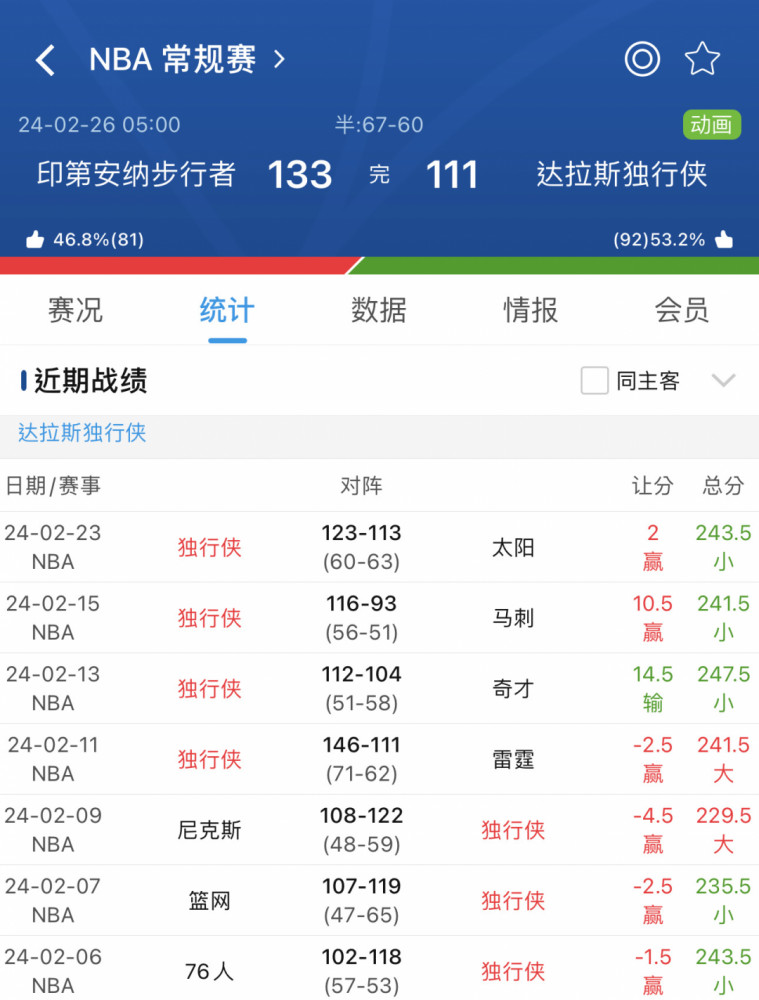Open 达拉斯独行侠 team link under 近期战绩
Image resolution: width=759 pixels, height=1000 pixels.
(82, 433)
